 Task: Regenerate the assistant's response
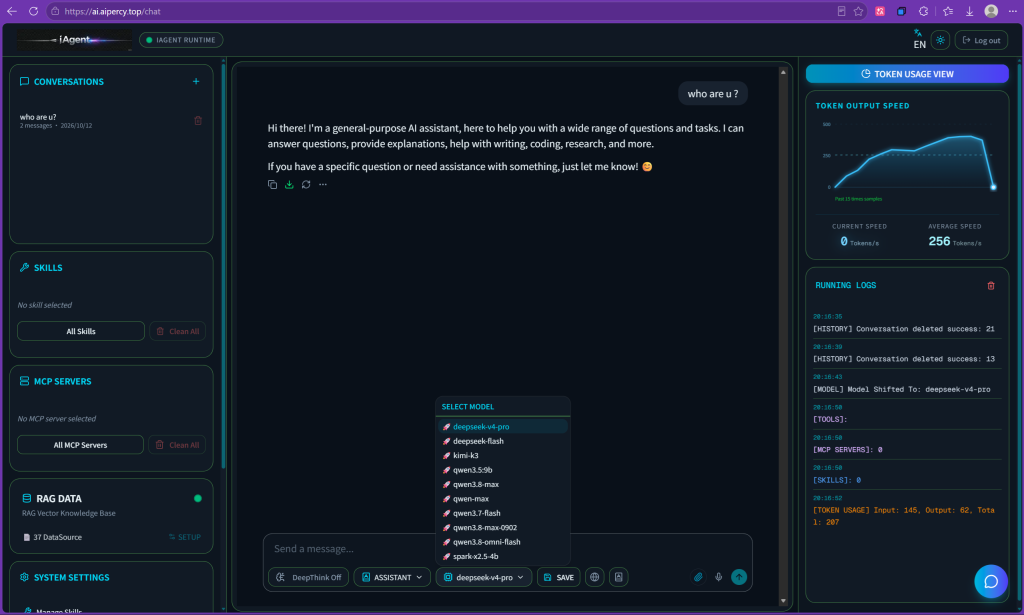(x=306, y=185)
